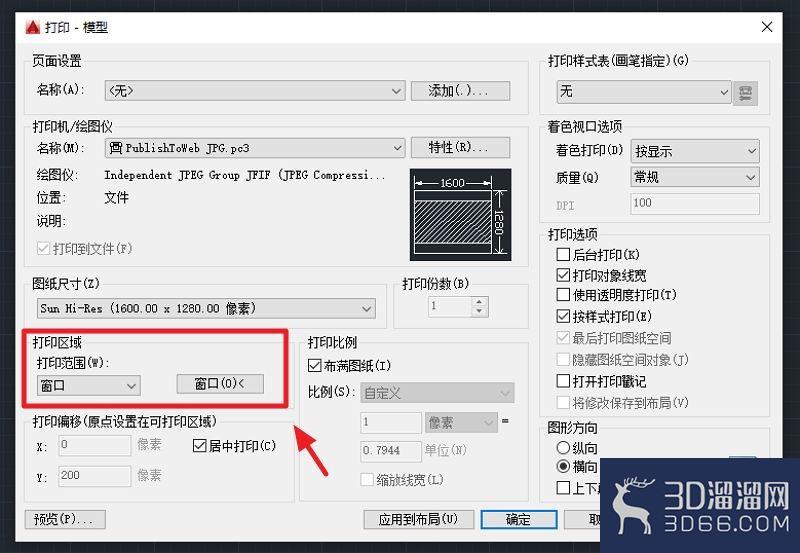Image resolution: width=800 pixels, height=553 pixels.
Task: Toggle 后台打印(K) checkbox
Action: coord(563,254)
